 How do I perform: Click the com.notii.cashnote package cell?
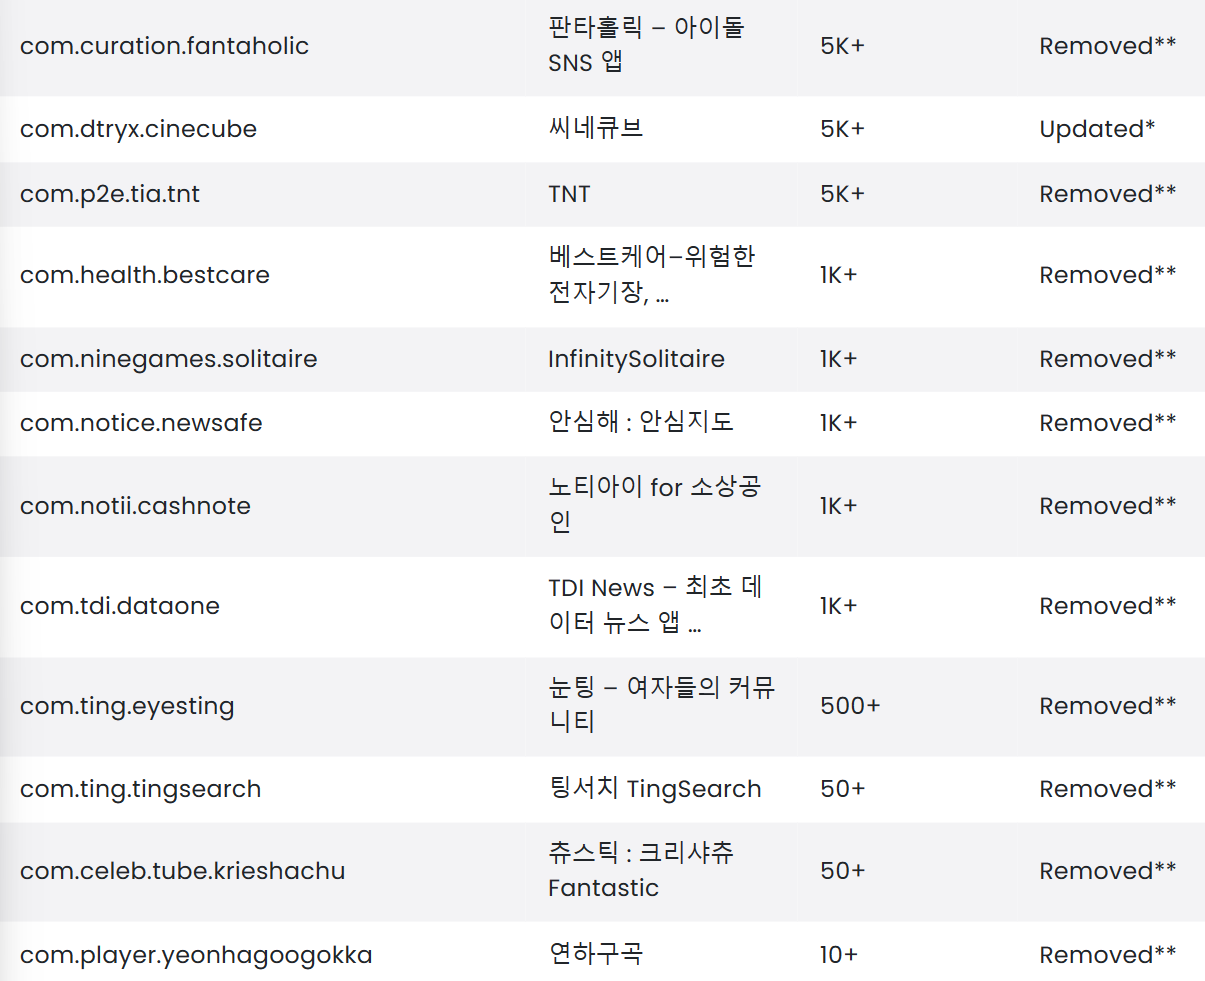[x=135, y=506]
